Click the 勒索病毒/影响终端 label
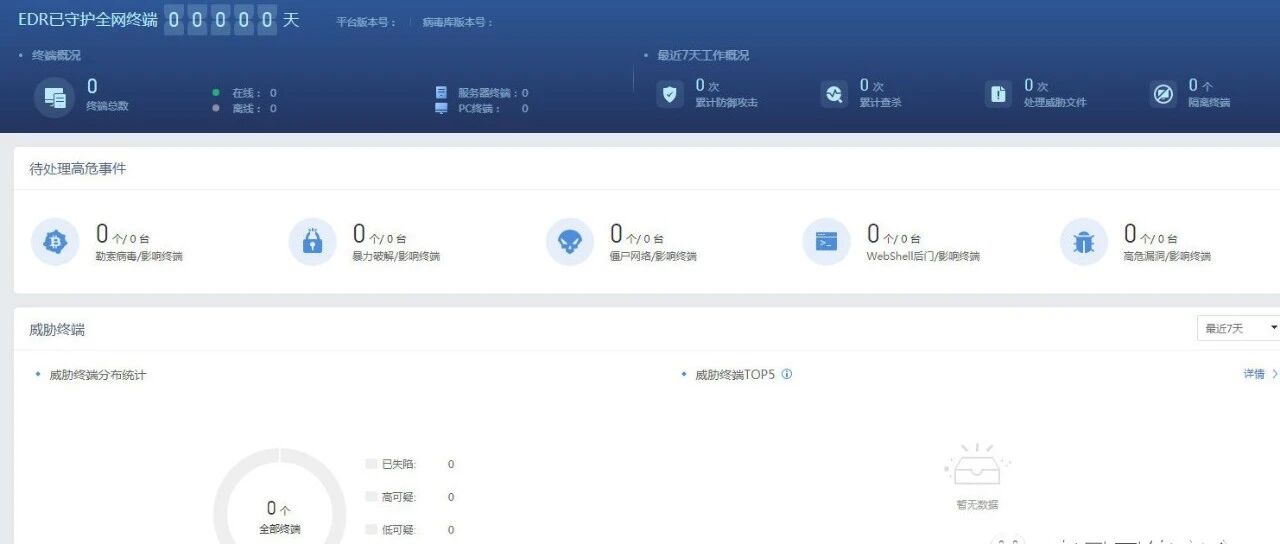The image size is (1280, 544). (139, 256)
